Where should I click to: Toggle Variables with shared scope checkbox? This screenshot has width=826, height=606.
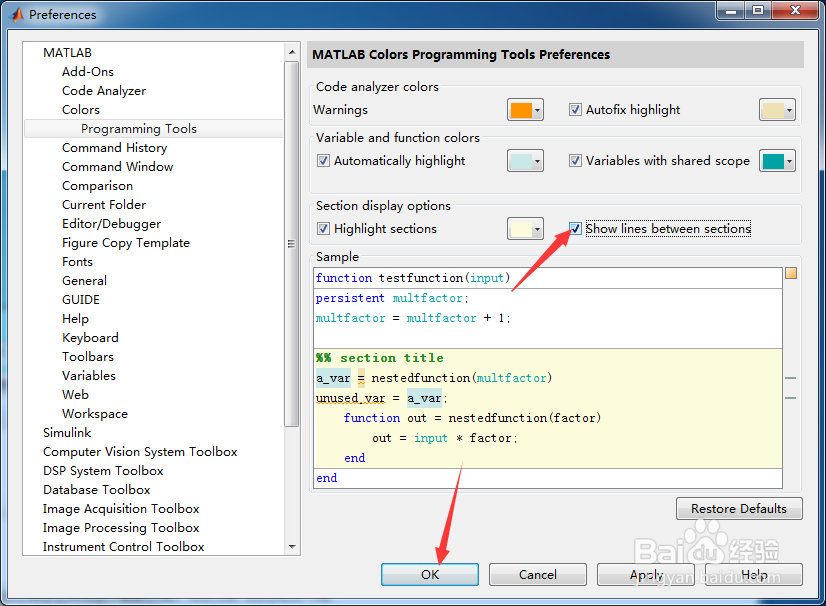coord(575,161)
